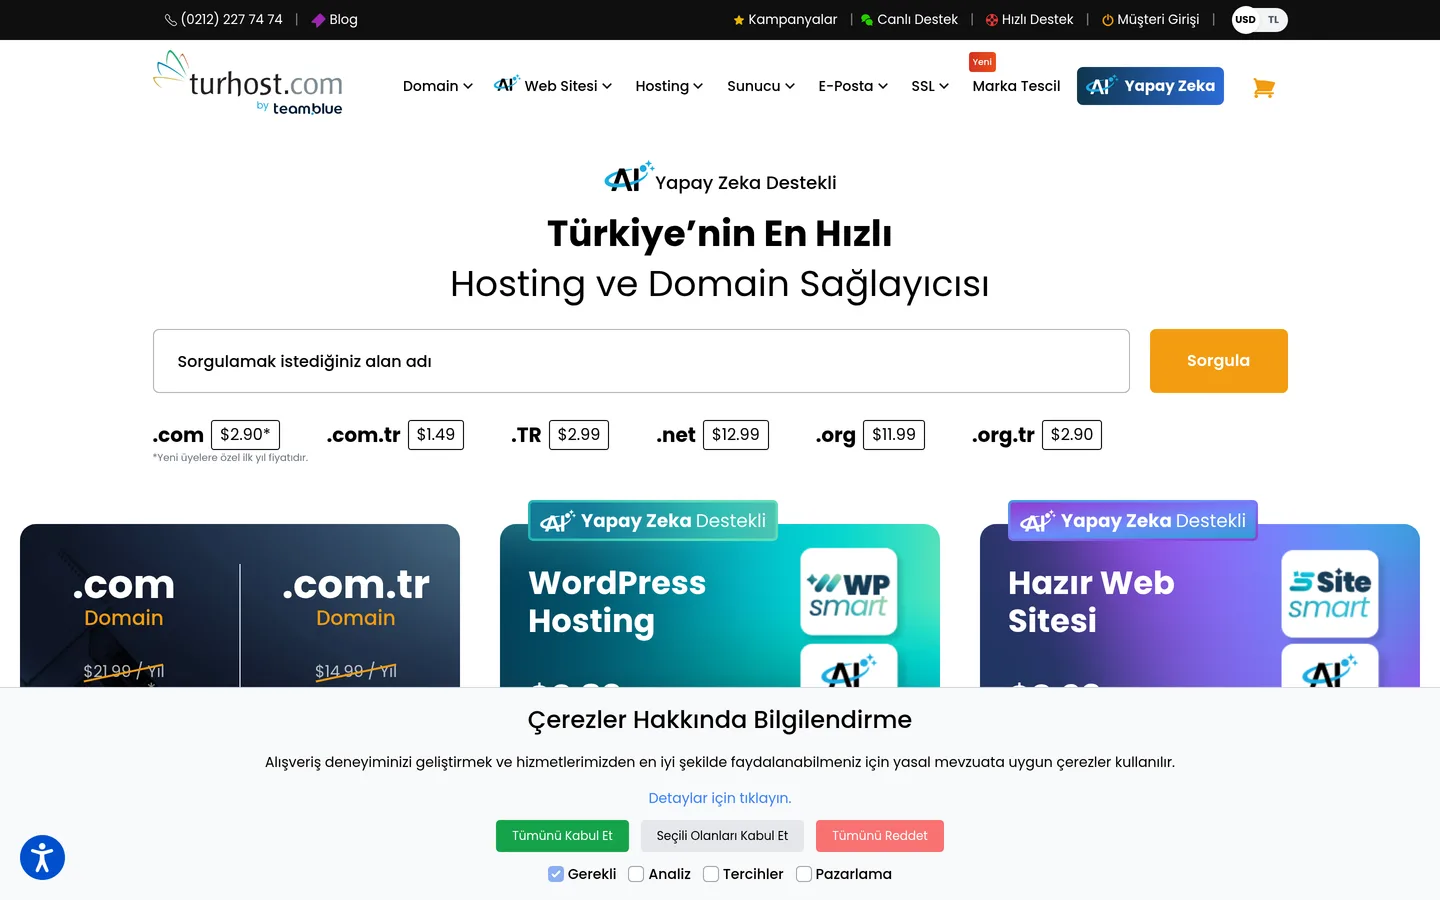Expand the Web Sitesi dropdown menu
Viewport: 1440px width, 900px height.
click(x=568, y=86)
